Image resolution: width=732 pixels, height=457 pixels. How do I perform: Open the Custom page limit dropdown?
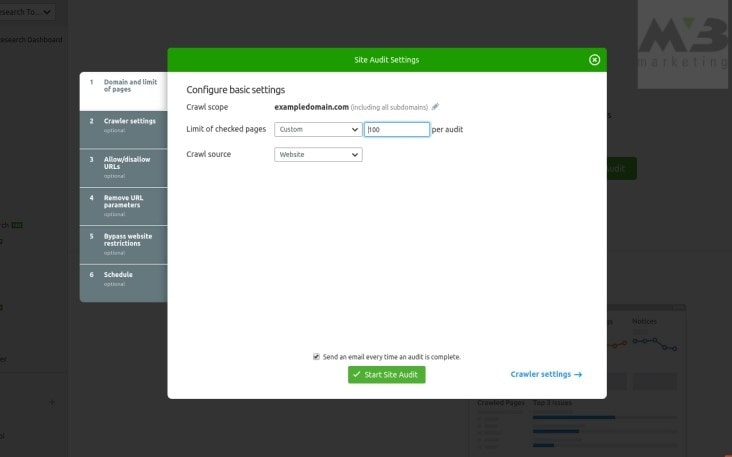pos(318,129)
